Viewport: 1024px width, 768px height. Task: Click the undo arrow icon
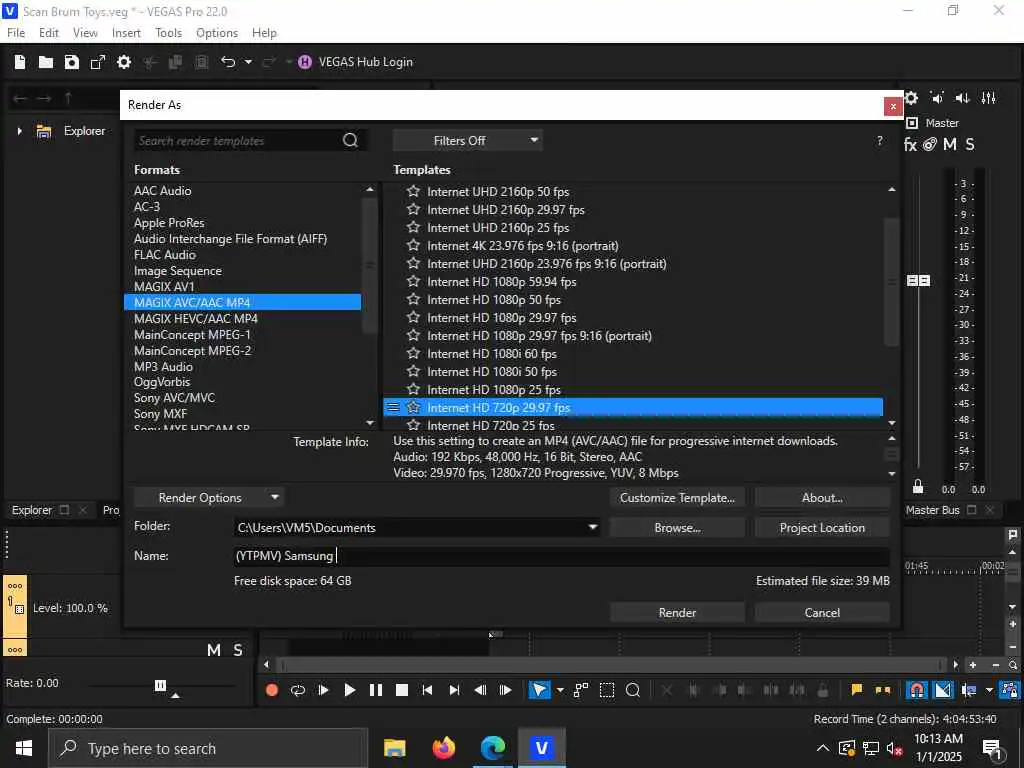pyautogui.click(x=228, y=62)
